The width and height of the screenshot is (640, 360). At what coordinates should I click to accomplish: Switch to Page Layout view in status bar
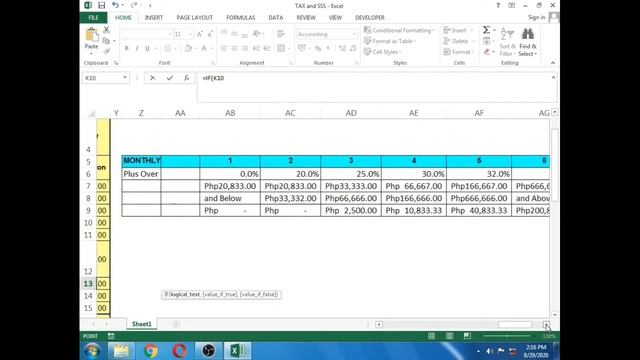coord(449,336)
